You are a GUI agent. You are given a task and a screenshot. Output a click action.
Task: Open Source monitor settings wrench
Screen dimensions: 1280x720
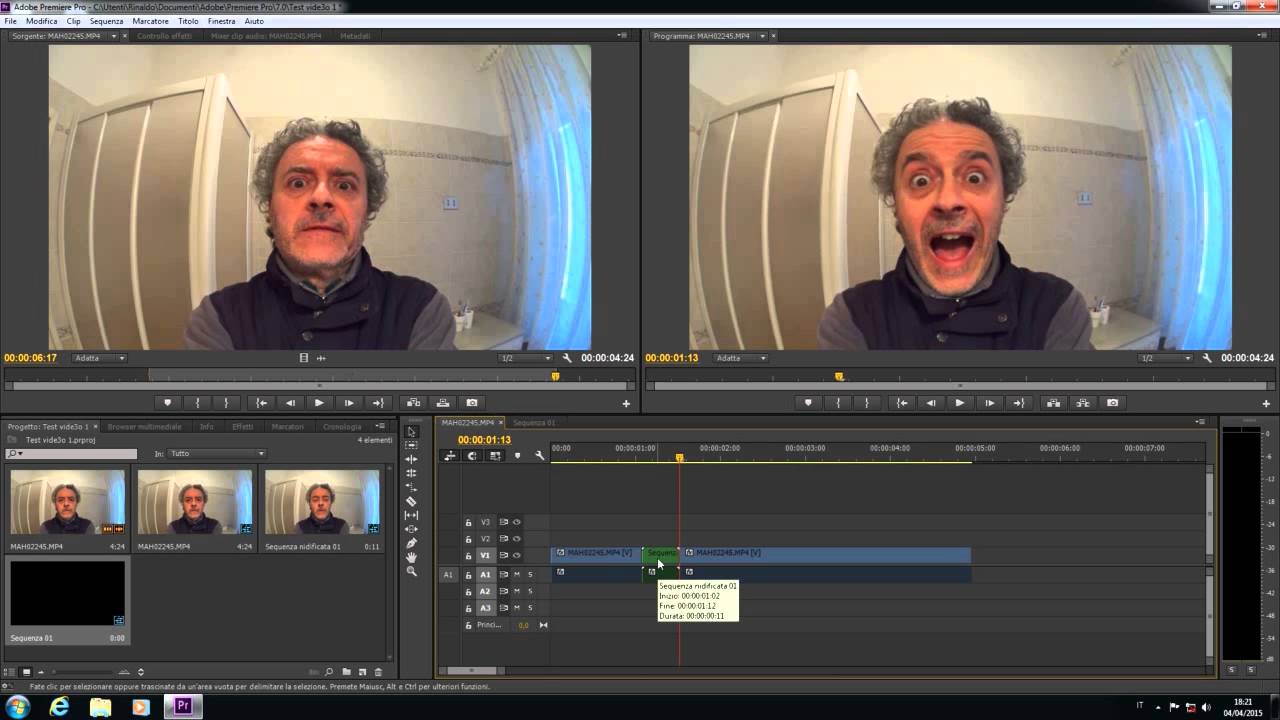pyautogui.click(x=567, y=358)
